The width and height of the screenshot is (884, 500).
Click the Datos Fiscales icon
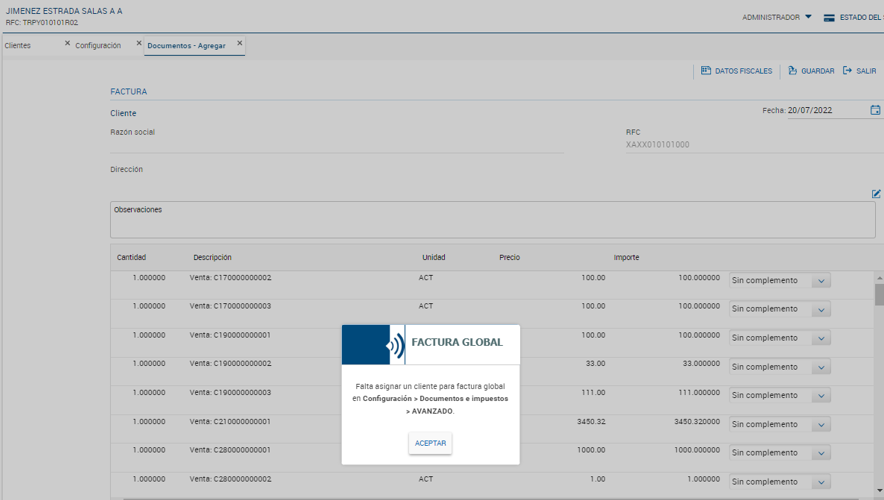pos(706,71)
